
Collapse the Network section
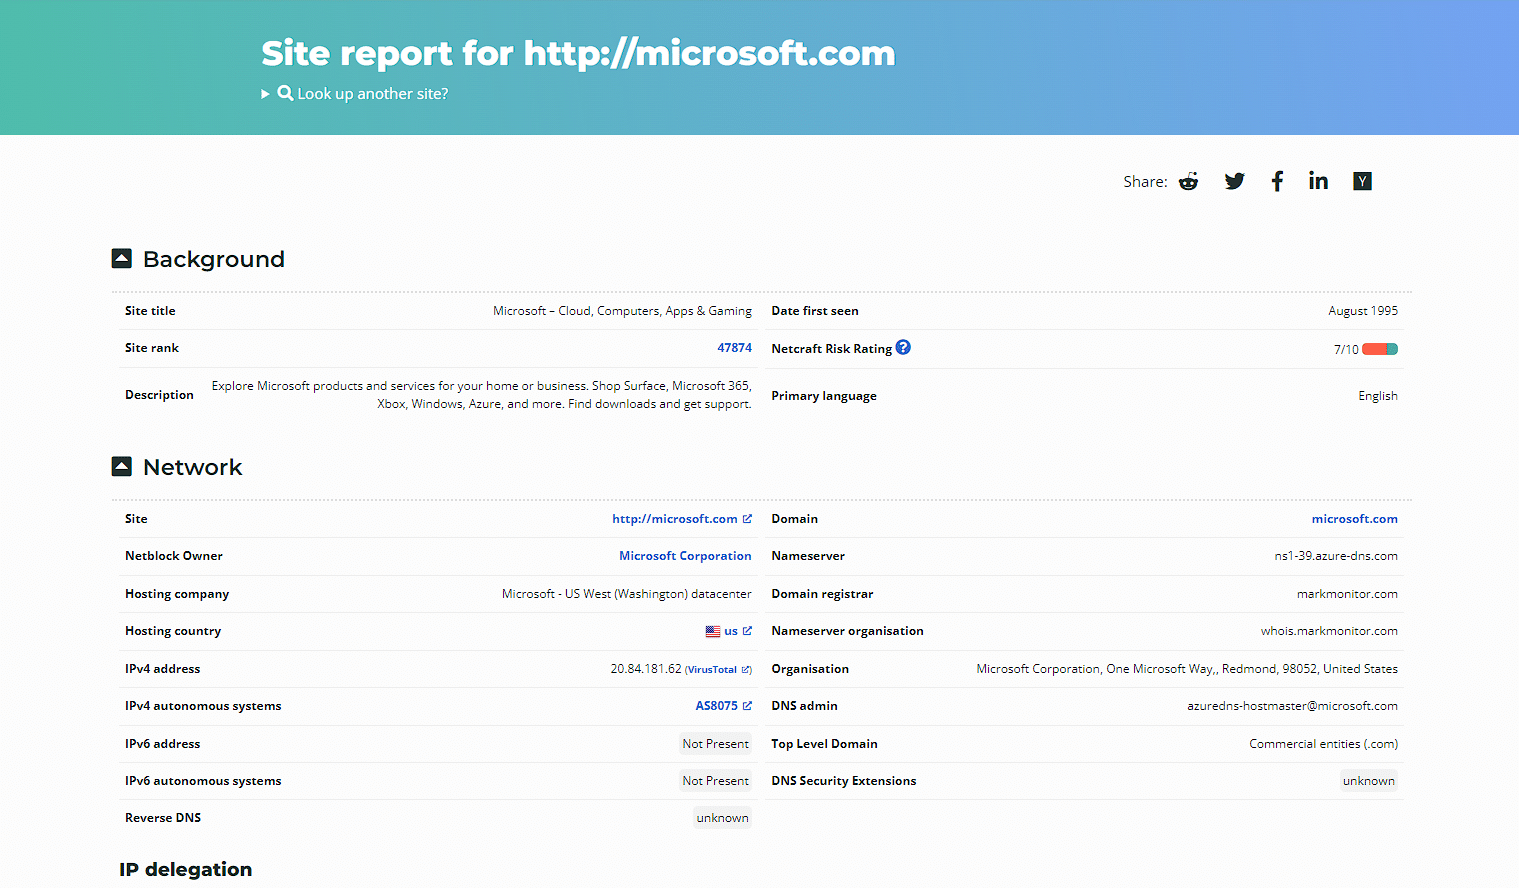[x=121, y=465]
